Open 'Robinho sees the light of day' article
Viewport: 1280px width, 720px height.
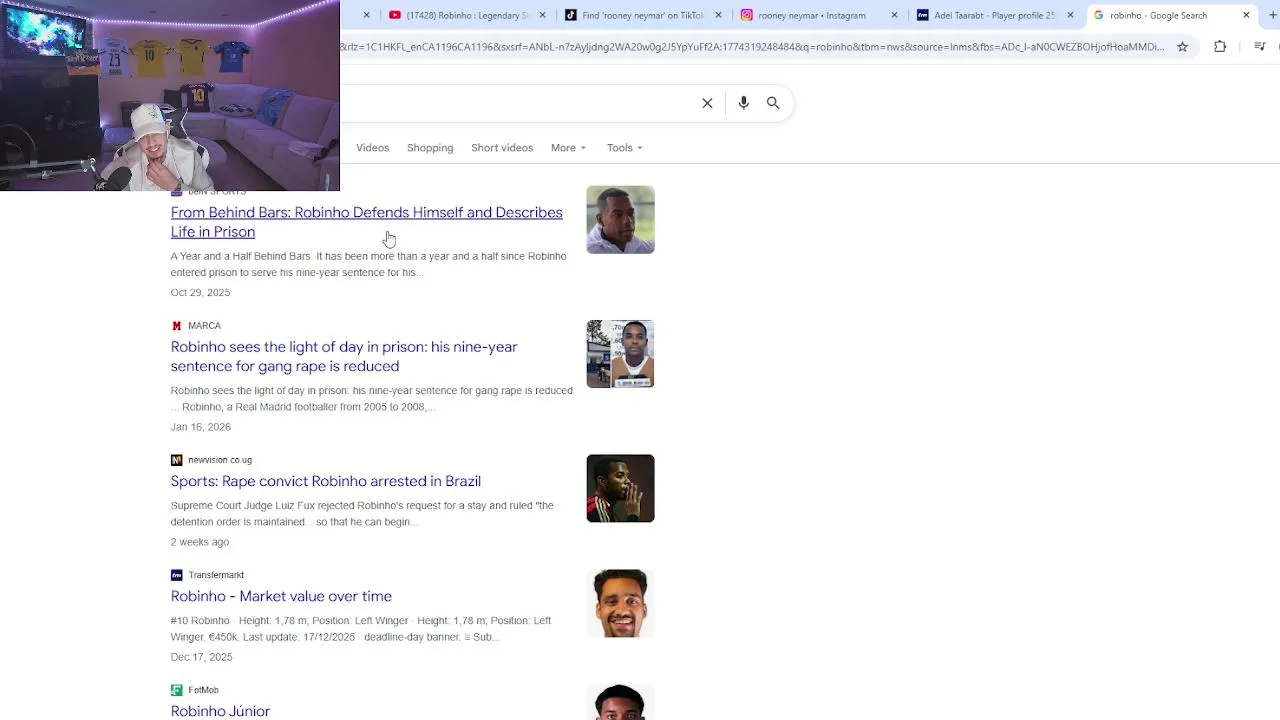pyautogui.click(x=343, y=356)
